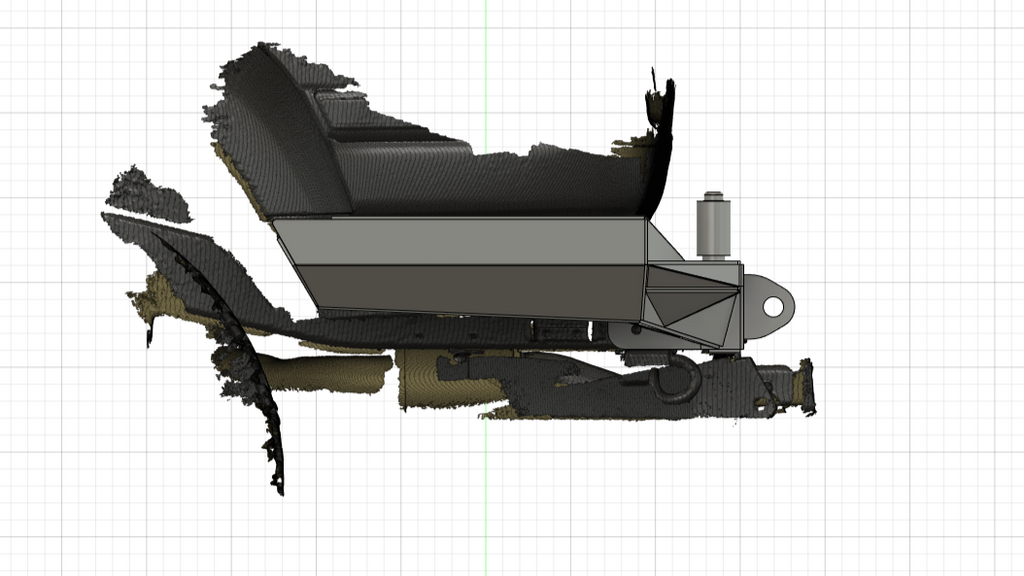Select the chamfered face at beam's top-right
The image size is (1024, 576).
click(664, 243)
